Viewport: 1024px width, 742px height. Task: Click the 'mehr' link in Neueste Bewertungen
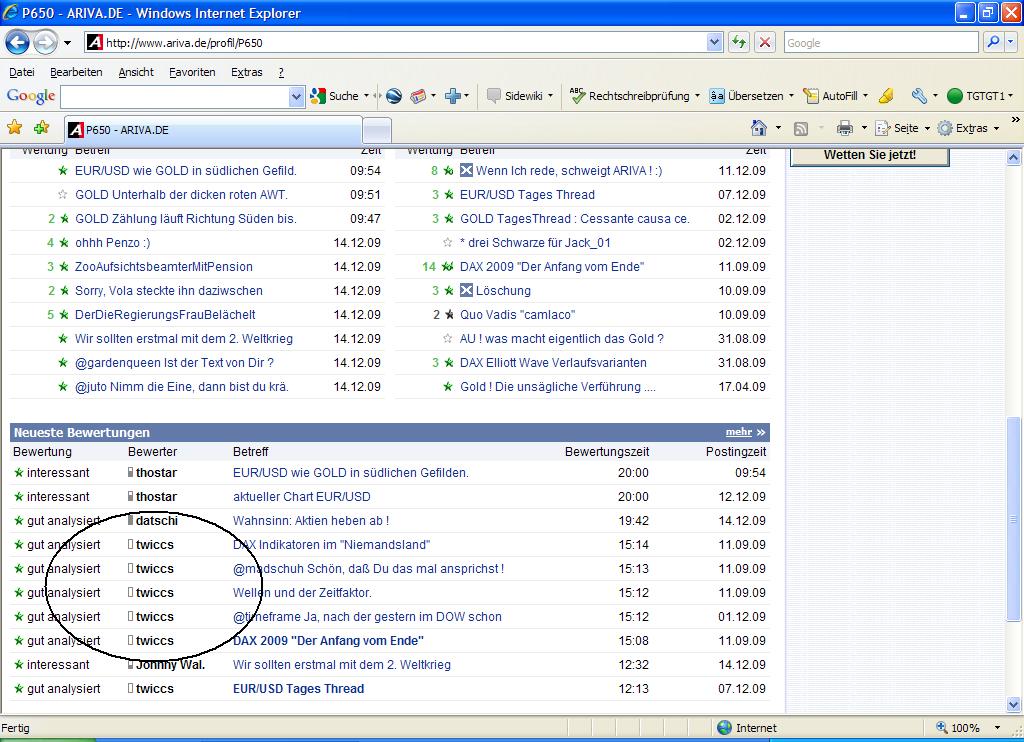pyautogui.click(x=739, y=432)
